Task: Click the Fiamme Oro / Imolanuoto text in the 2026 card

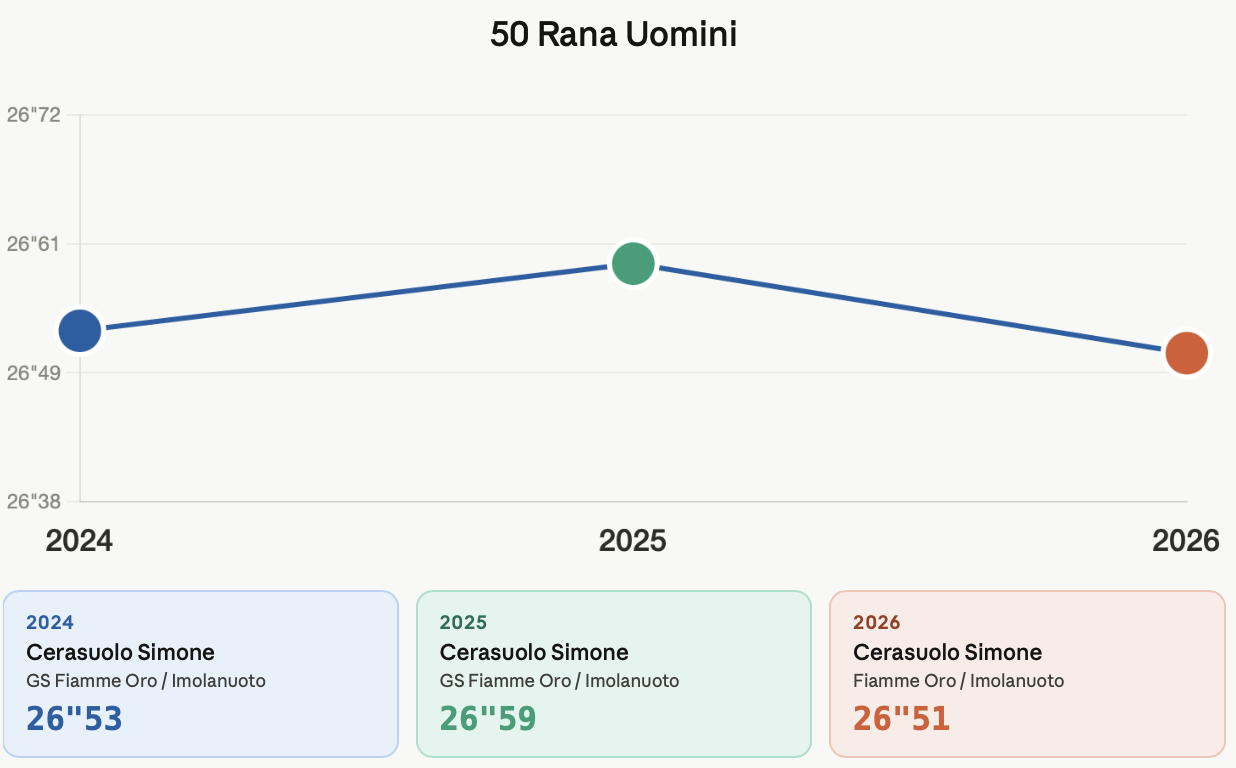Action: [958, 681]
